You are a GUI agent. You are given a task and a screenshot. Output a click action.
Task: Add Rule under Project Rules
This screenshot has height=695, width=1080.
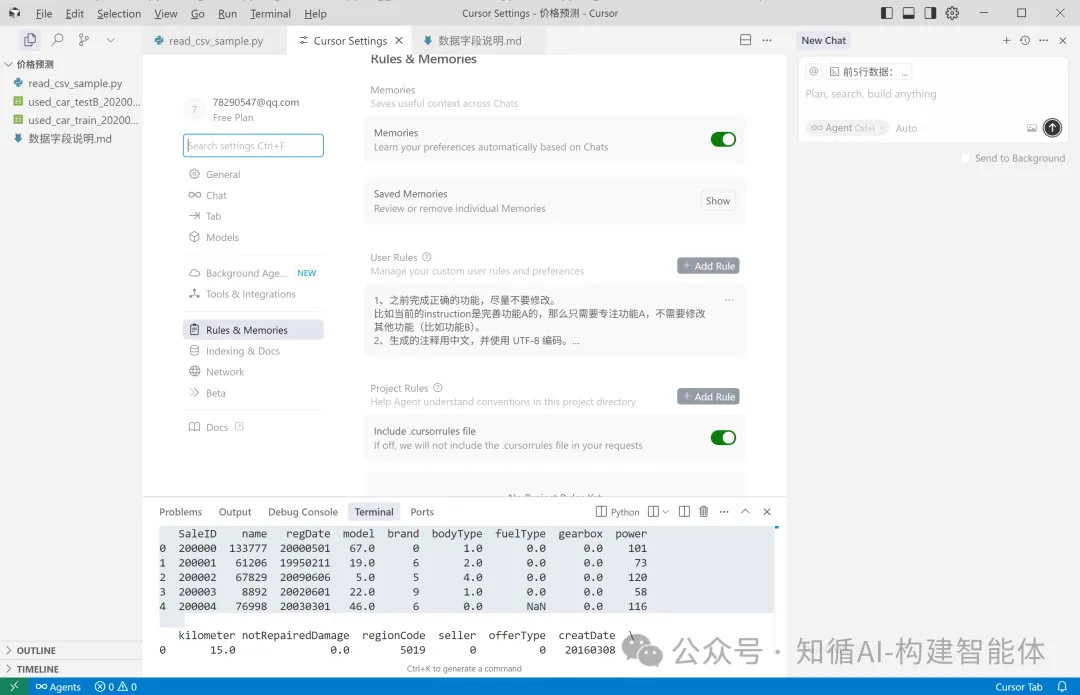click(708, 397)
